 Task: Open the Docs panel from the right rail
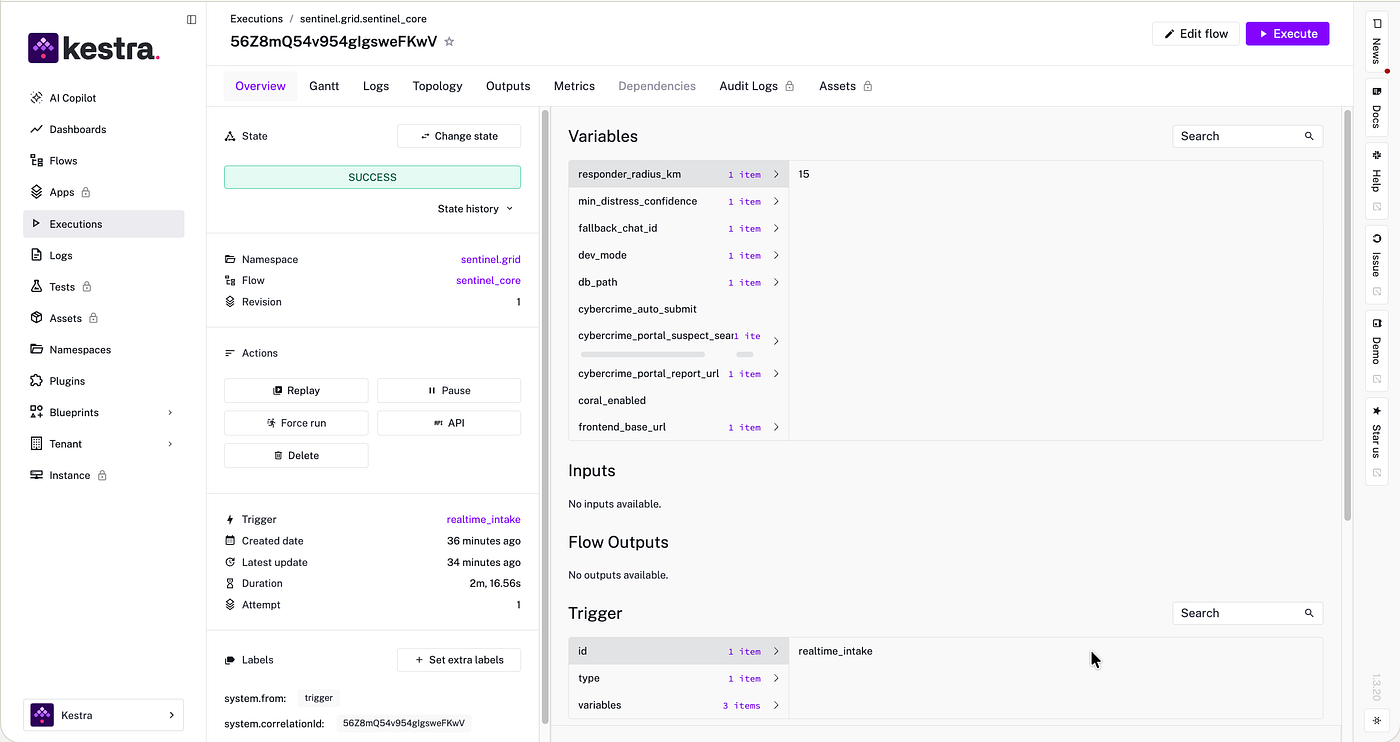1376,107
